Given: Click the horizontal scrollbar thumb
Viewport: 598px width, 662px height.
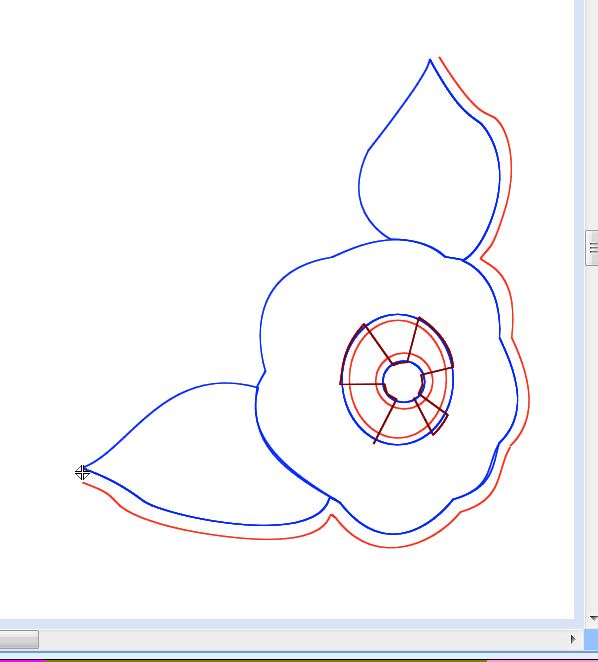Looking at the screenshot, I should point(19,639).
